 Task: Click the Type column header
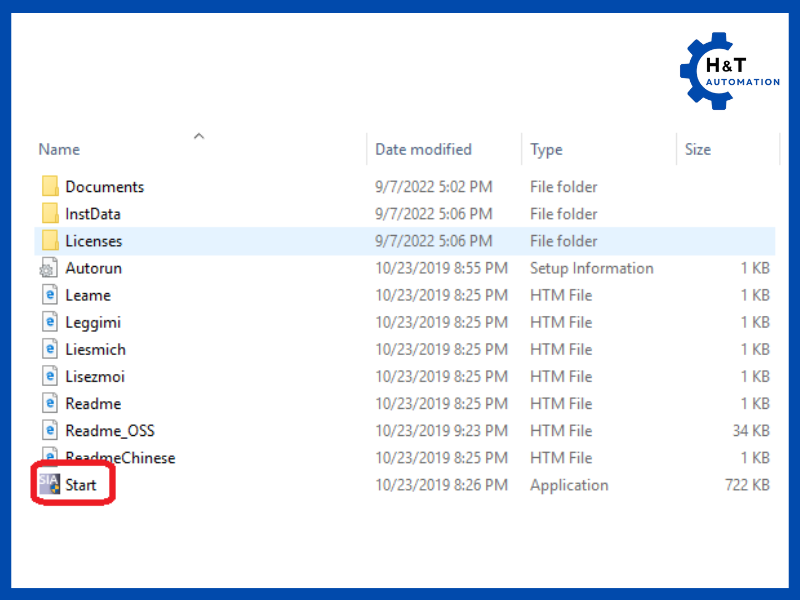coord(546,149)
